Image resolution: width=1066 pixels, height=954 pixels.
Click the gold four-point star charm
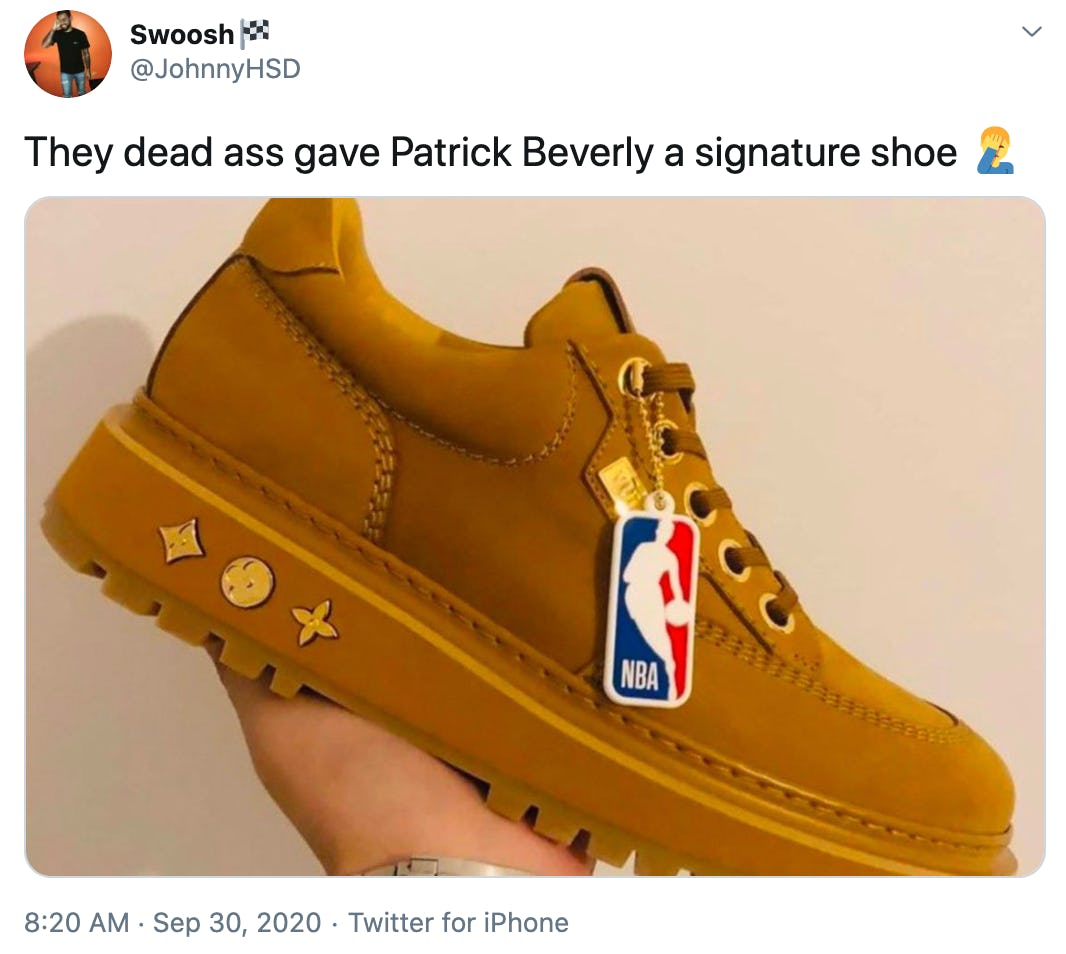click(x=182, y=540)
